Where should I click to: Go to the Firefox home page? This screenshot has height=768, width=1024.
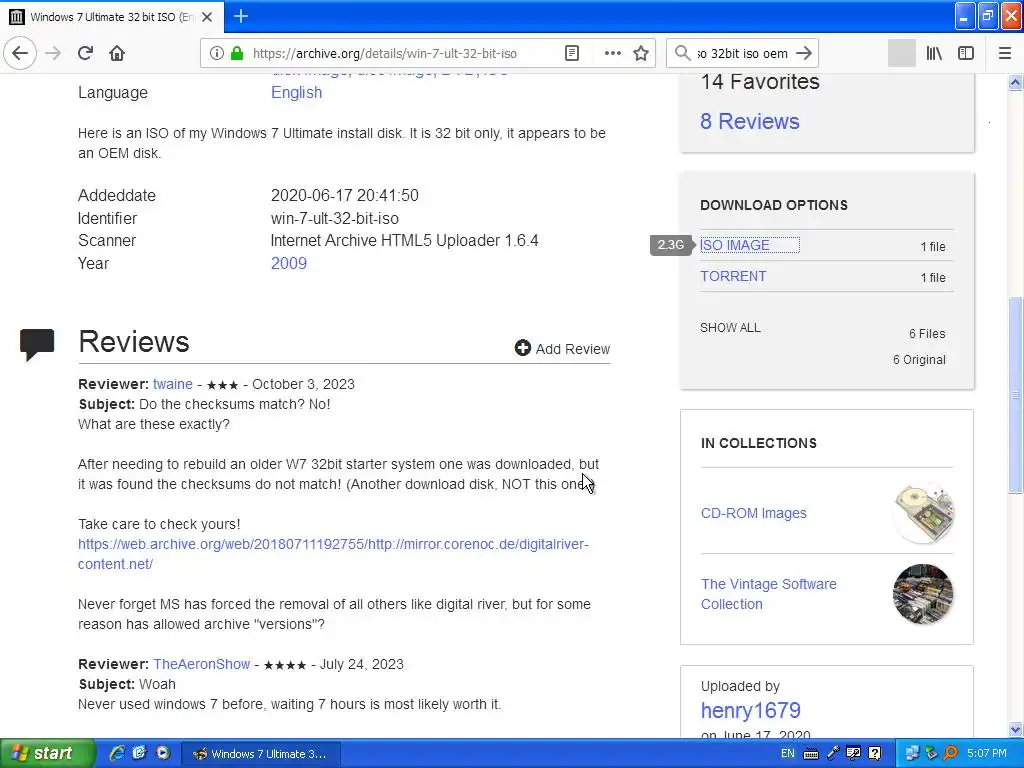point(117,53)
